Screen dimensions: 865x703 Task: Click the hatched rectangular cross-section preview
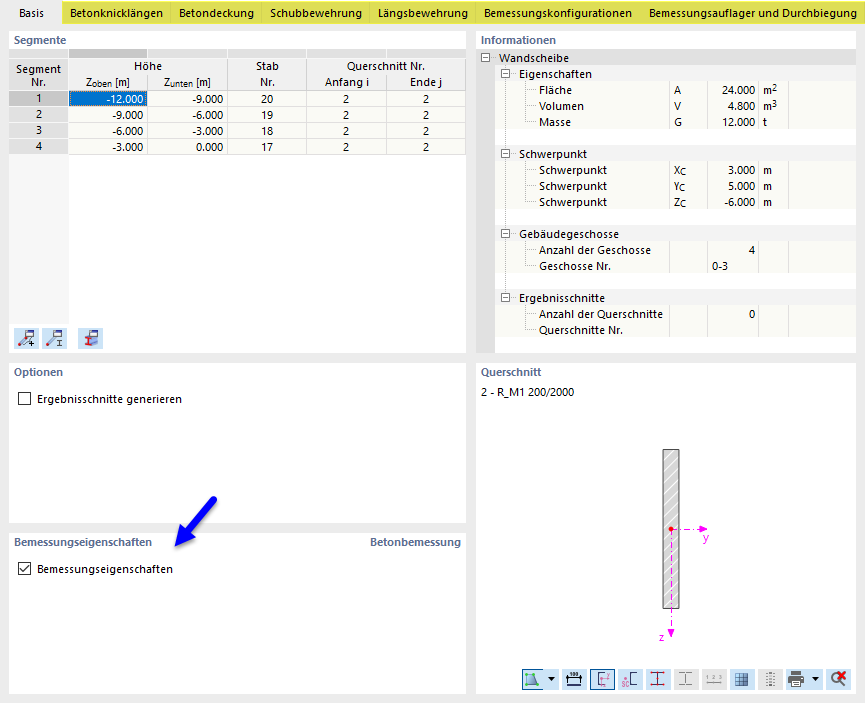point(671,529)
